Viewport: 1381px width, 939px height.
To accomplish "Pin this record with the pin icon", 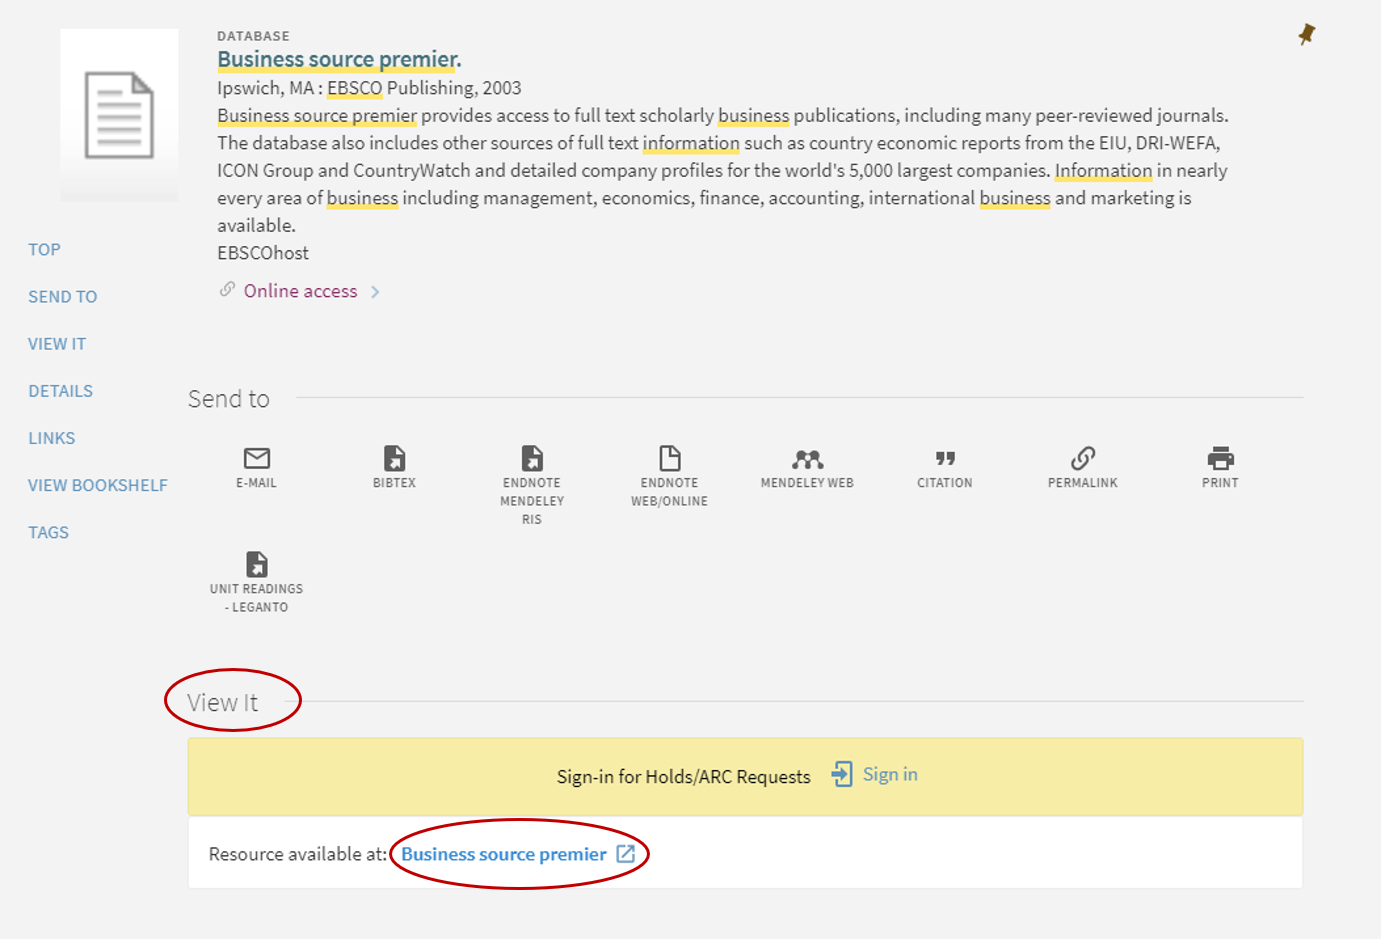I will coord(1305,33).
